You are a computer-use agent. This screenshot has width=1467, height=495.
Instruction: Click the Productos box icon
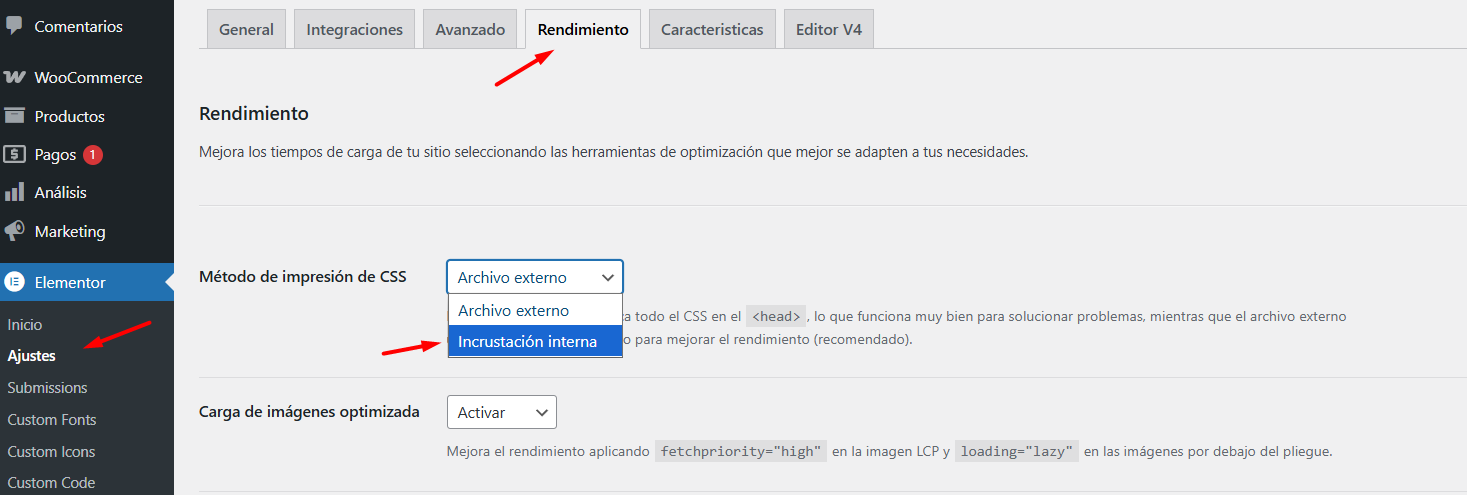[14, 116]
